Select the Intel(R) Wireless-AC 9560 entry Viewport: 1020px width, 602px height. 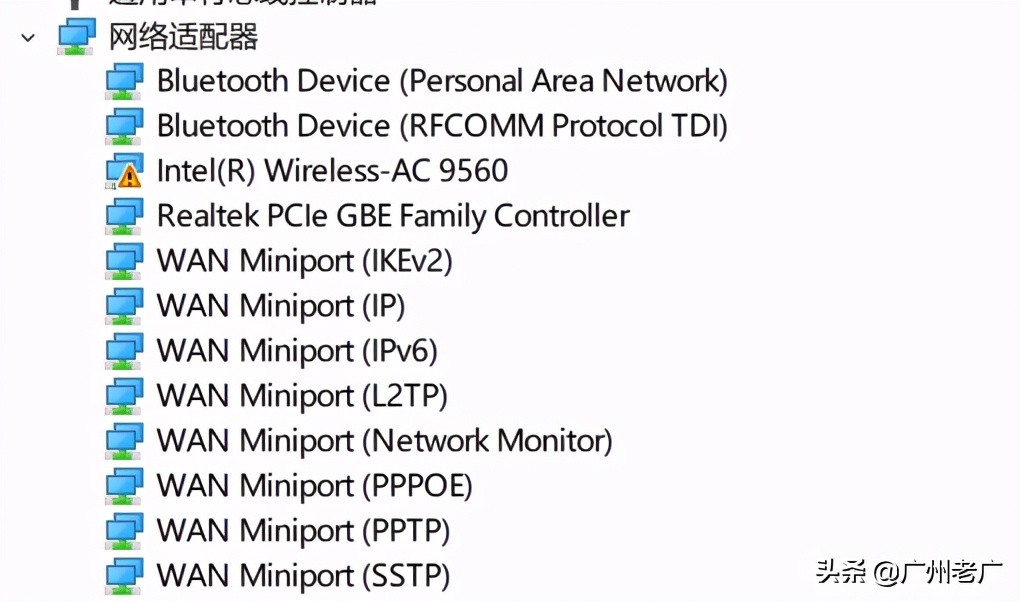[x=332, y=170]
